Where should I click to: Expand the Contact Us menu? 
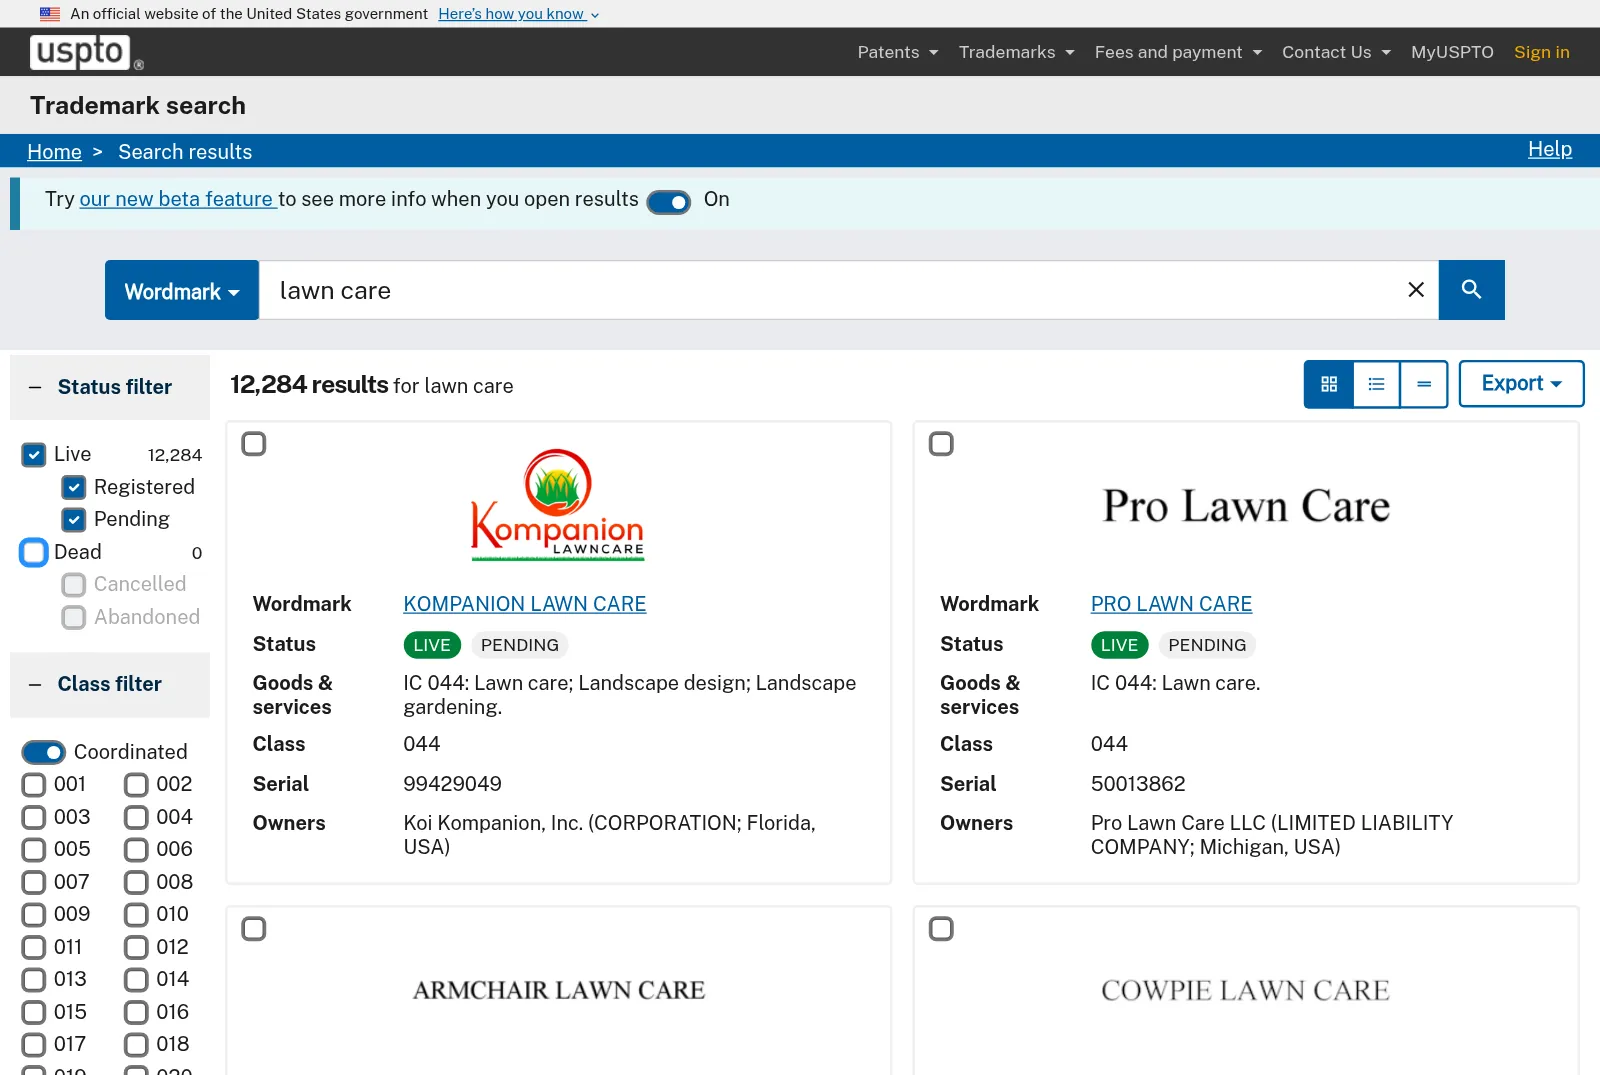pyautogui.click(x=1336, y=52)
